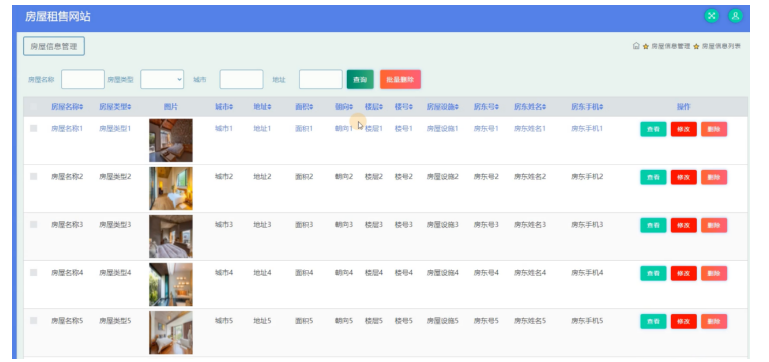Select the 城市3 cell
769x362 pixels.
[x=224, y=225]
